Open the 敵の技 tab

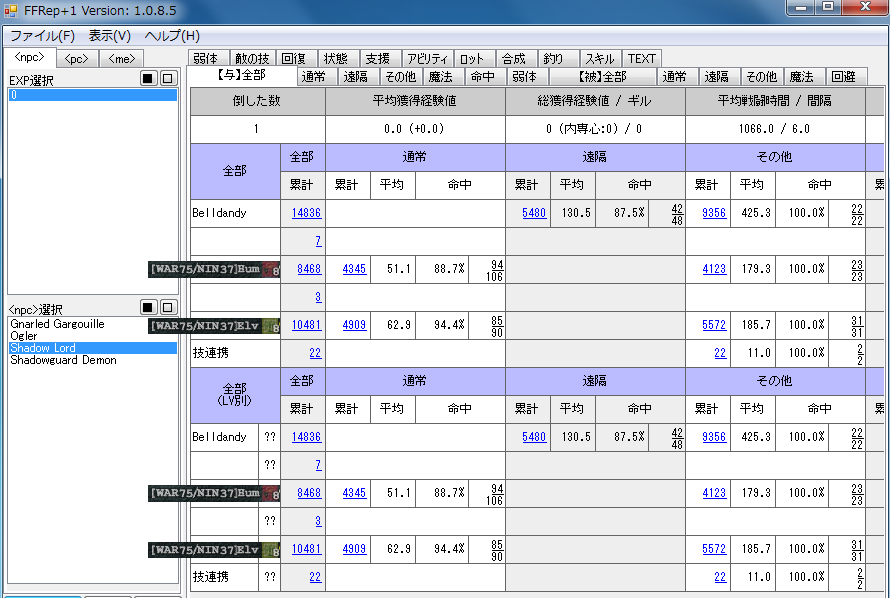[252, 59]
